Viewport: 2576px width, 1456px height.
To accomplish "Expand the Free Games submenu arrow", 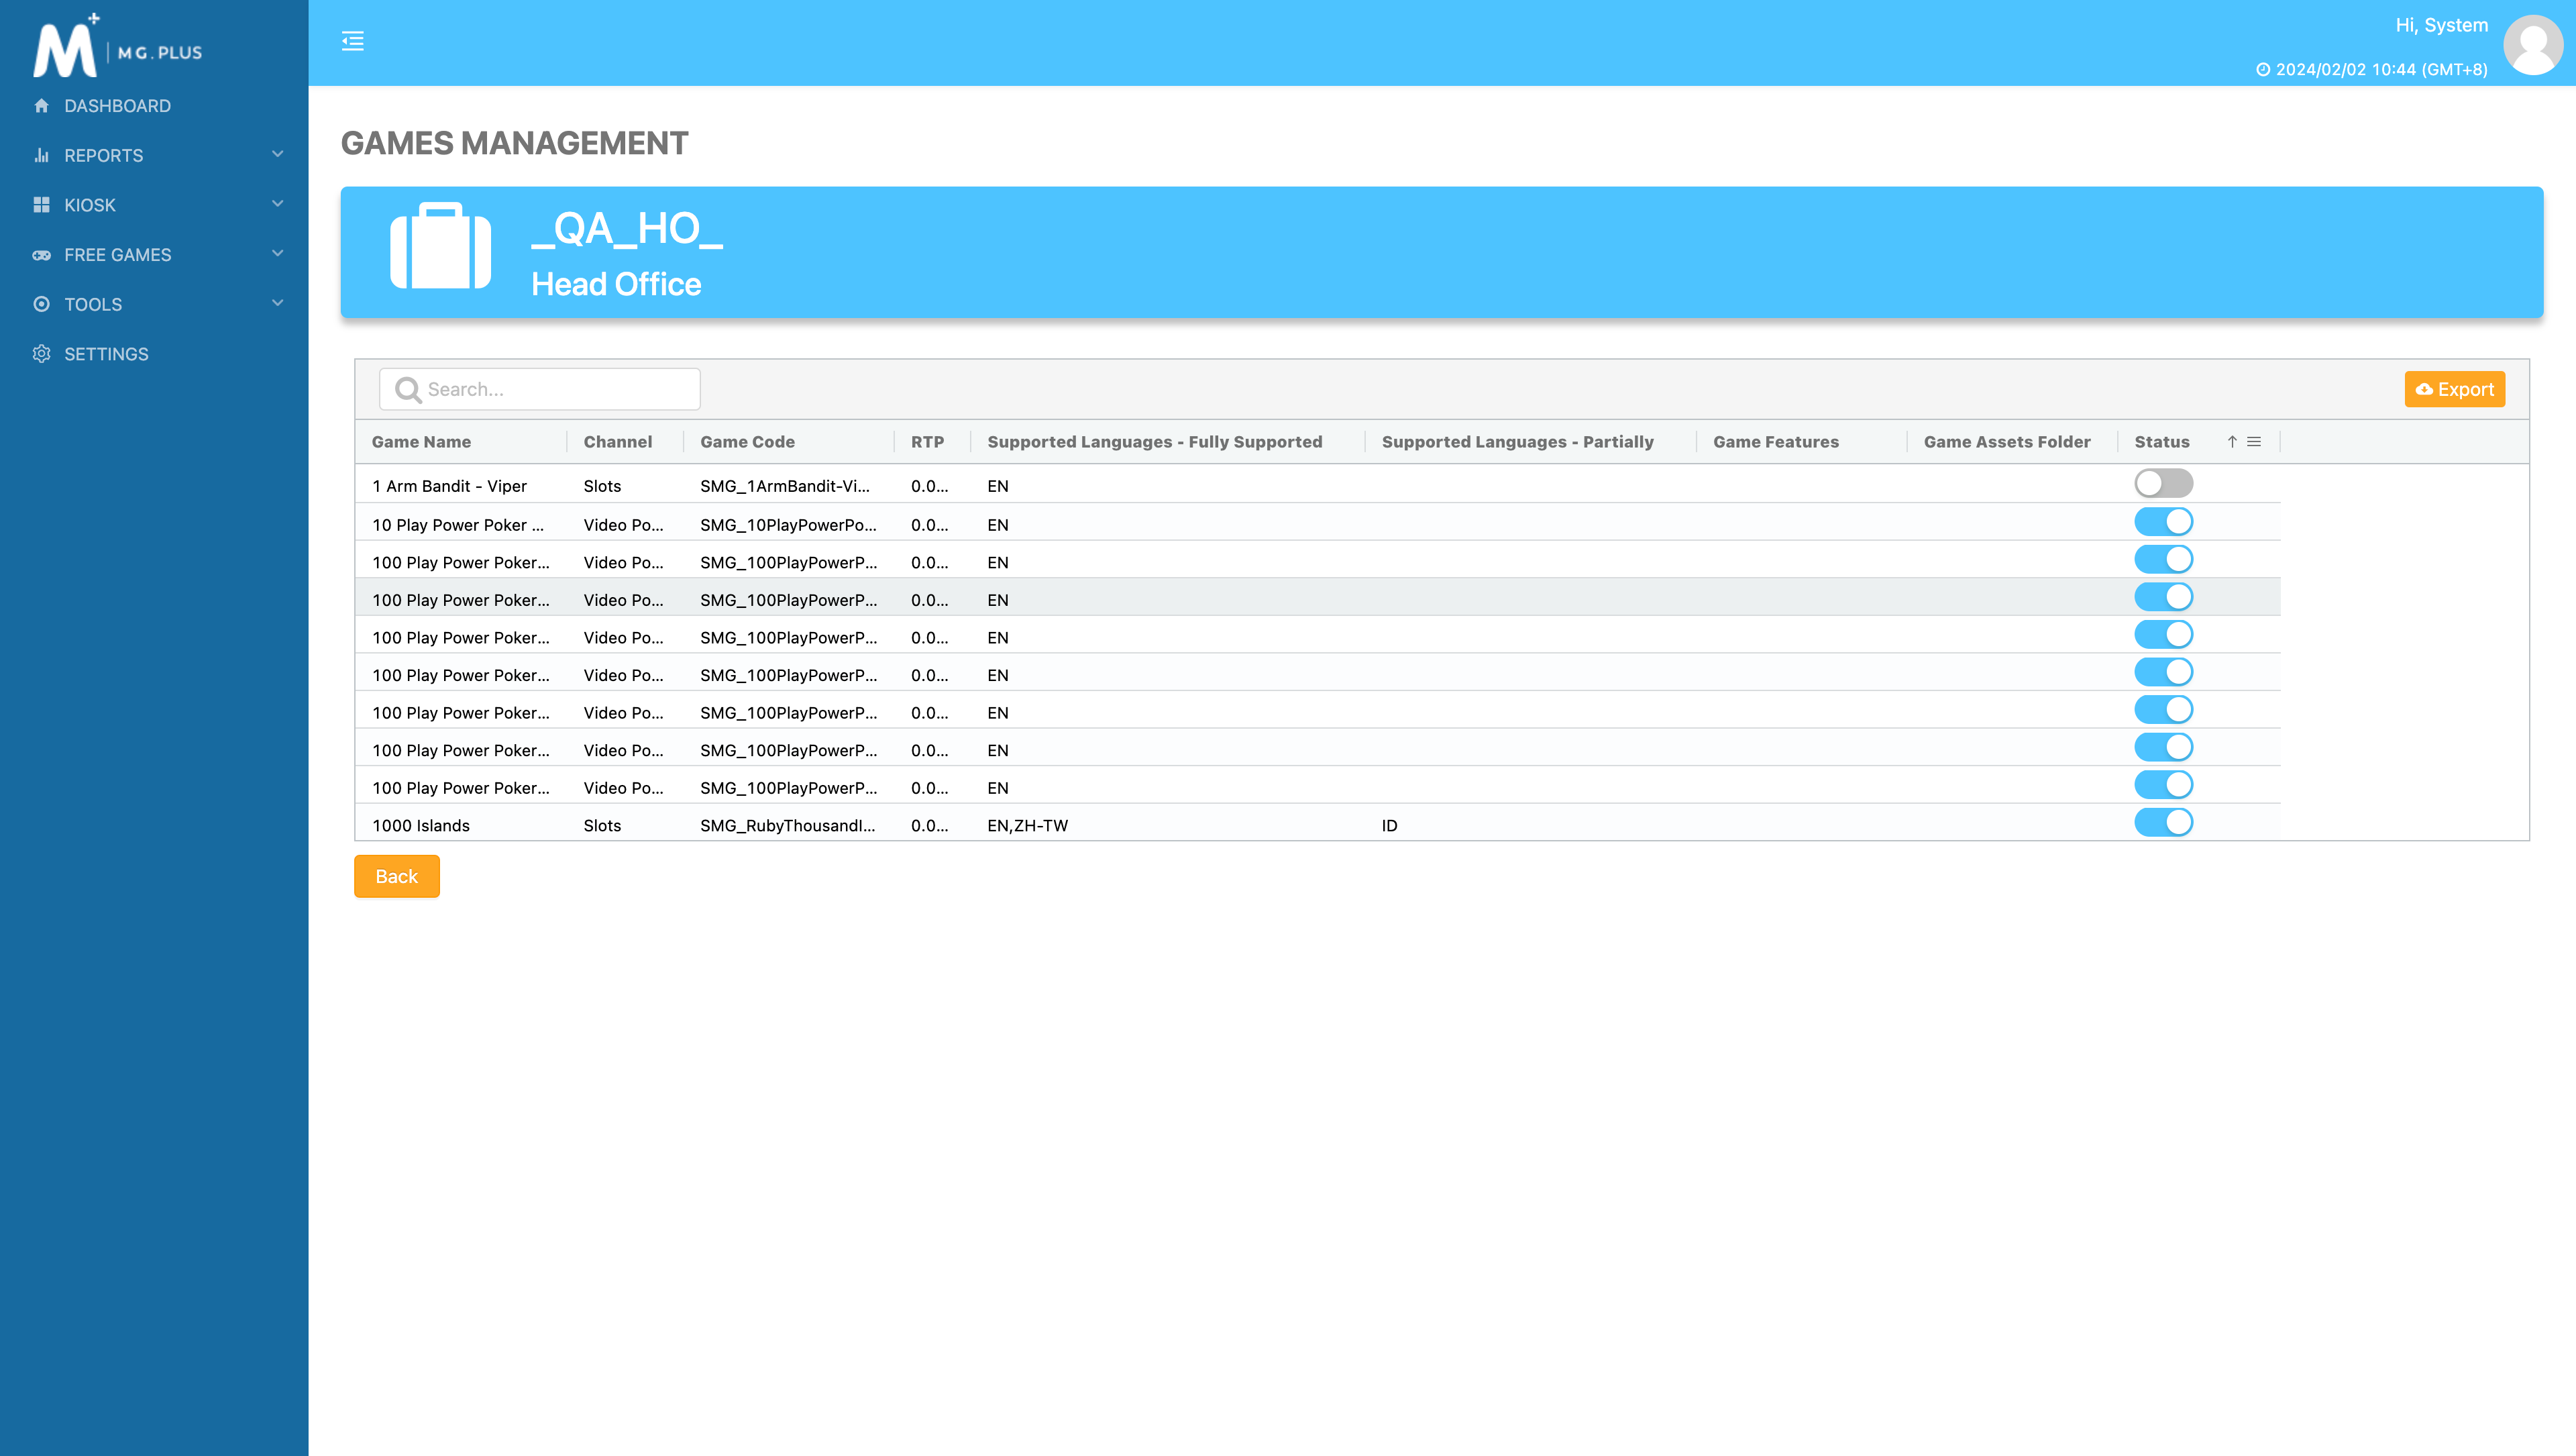I will pyautogui.click(x=278, y=254).
